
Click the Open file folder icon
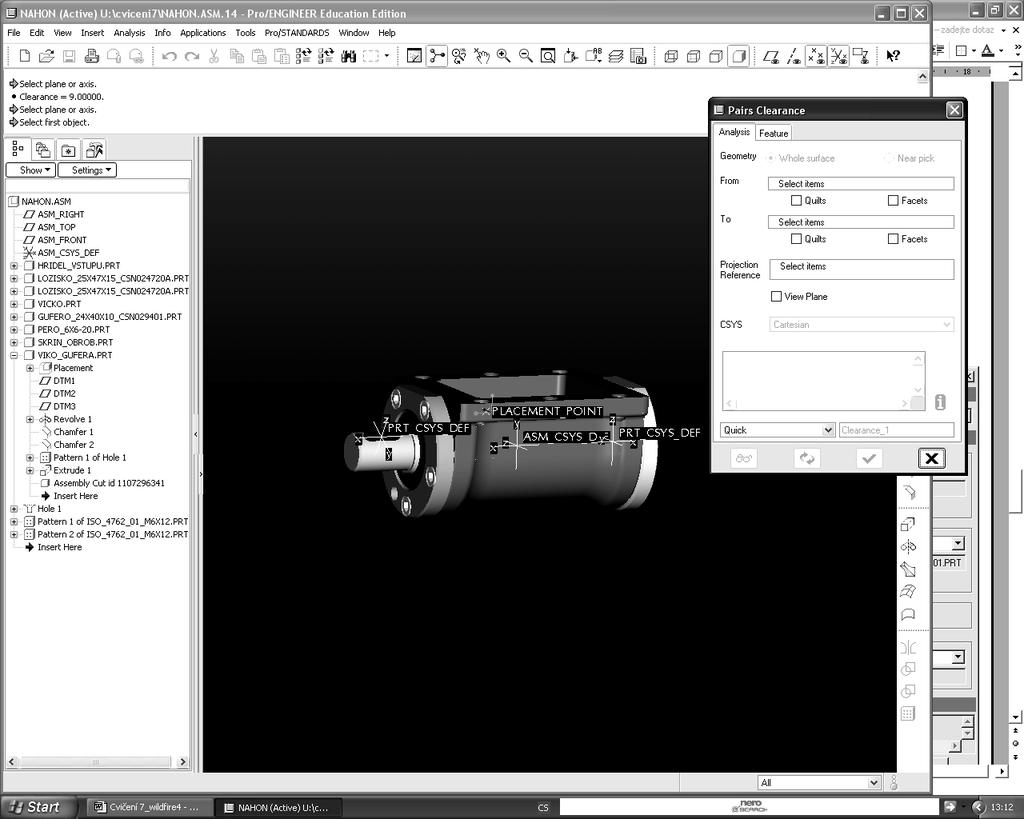(46, 56)
